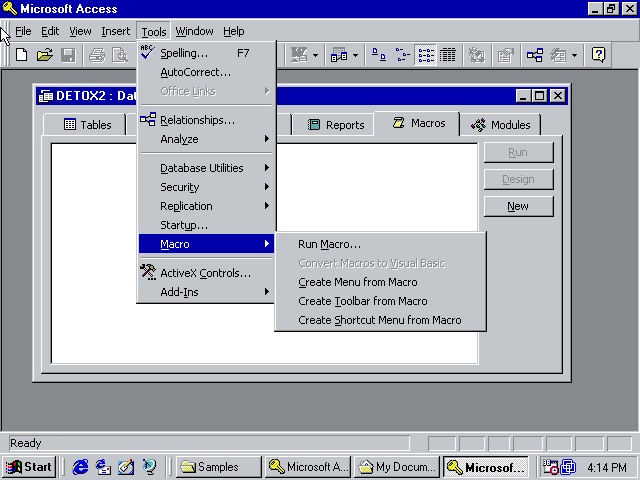Switch to Large Icons view
Screen dimensions: 640x480
(378, 55)
